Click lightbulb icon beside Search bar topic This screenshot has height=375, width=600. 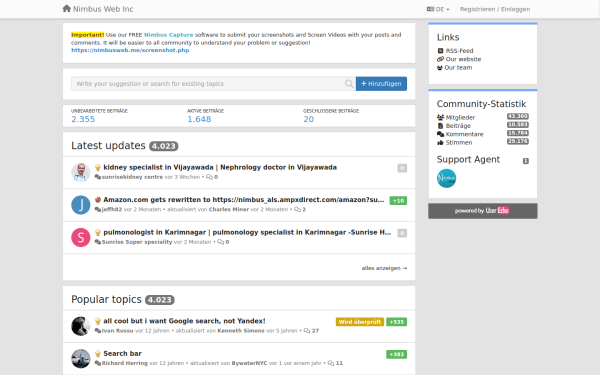click(98, 354)
